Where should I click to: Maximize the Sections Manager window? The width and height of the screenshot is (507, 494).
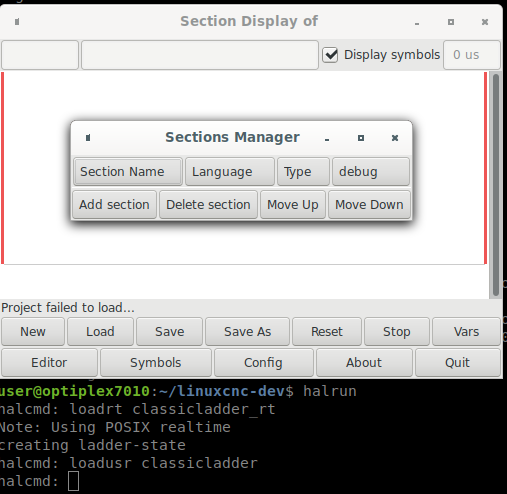[x=361, y=138]
